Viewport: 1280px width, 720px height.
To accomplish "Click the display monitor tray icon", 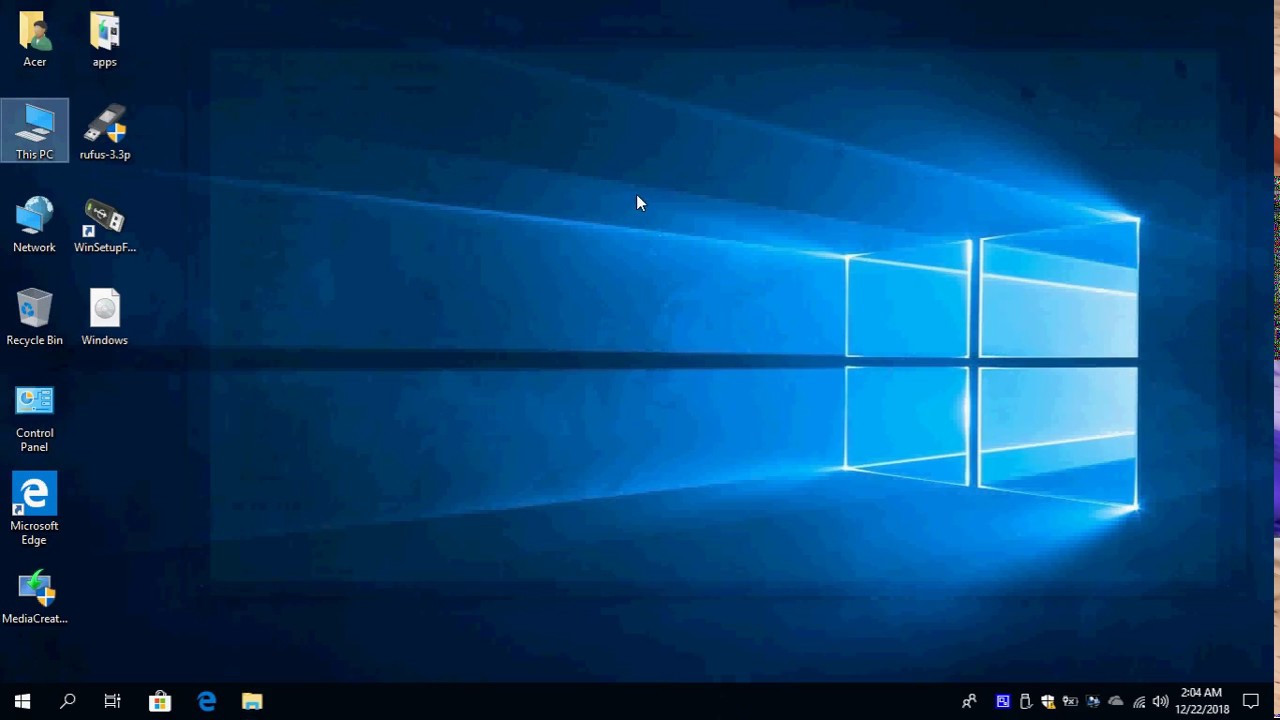I will pos(1093,701).
